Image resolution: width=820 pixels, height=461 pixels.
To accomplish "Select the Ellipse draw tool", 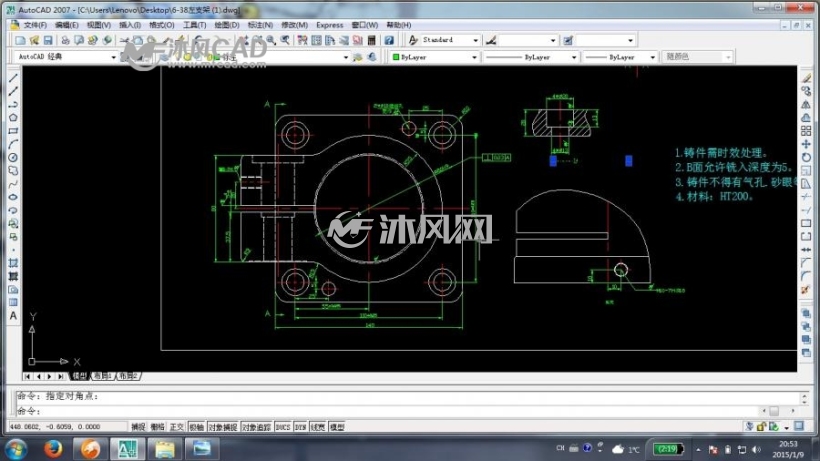I will pos(14,197).
